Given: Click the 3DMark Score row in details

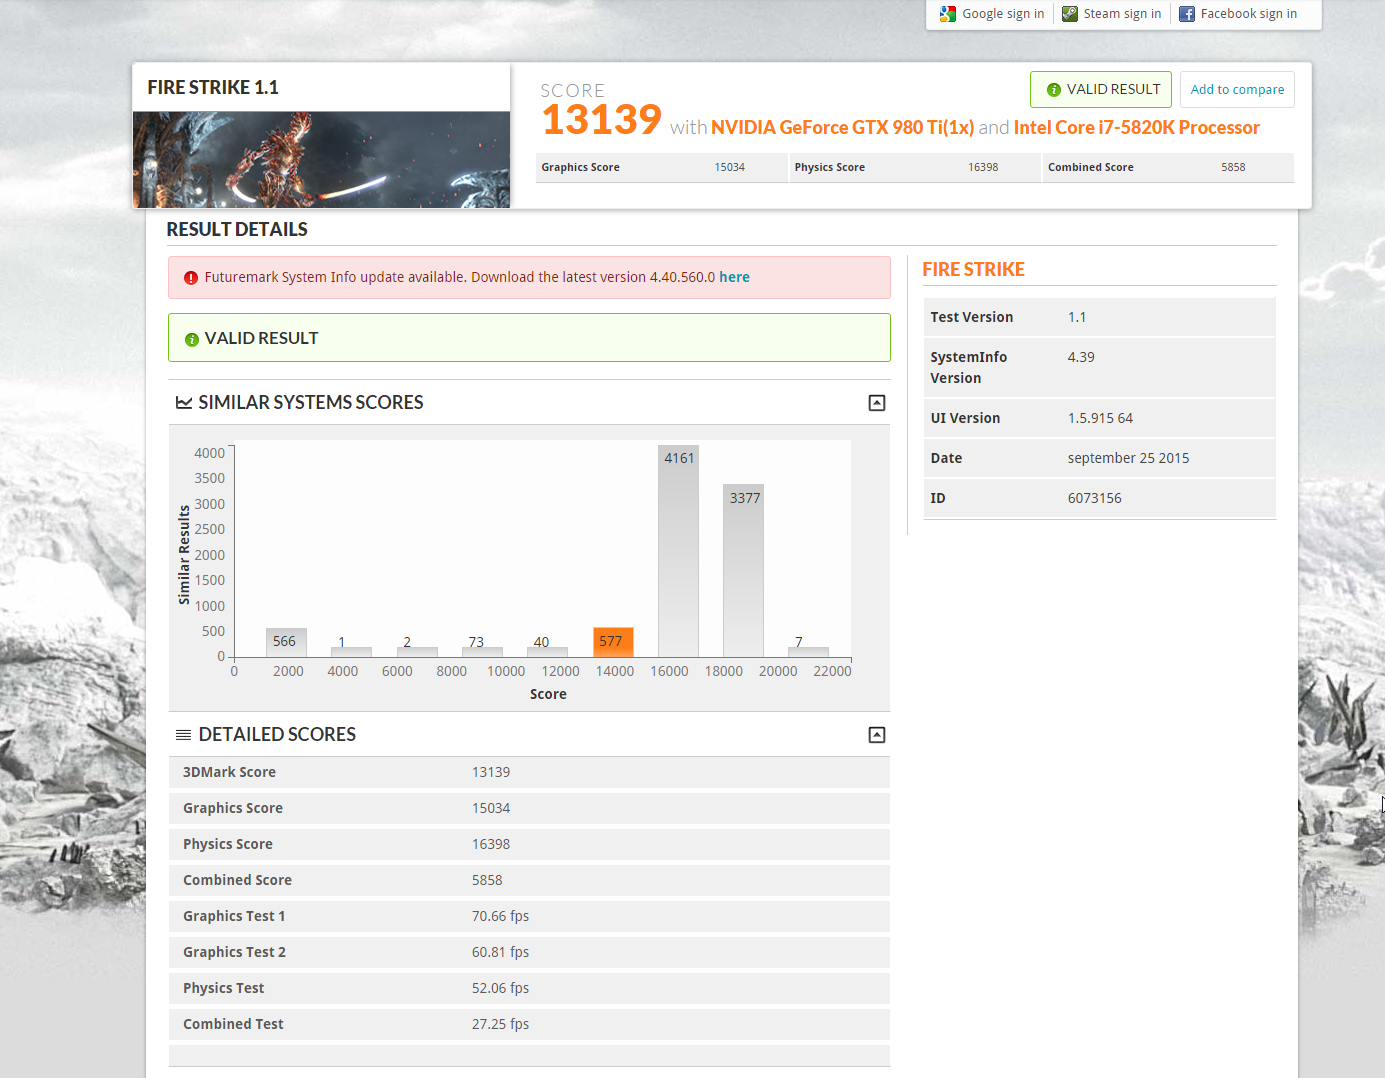Looking at the screenshot, I should point(529,772).
